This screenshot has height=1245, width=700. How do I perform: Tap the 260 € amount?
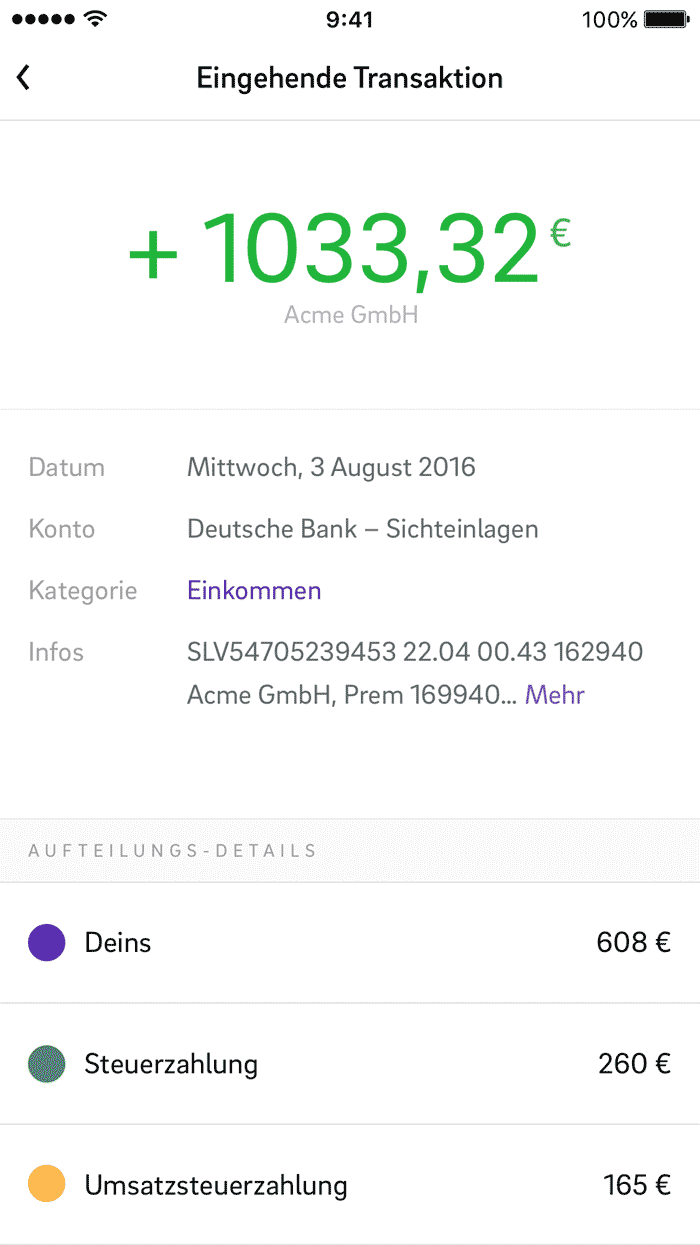point(634,1063)
